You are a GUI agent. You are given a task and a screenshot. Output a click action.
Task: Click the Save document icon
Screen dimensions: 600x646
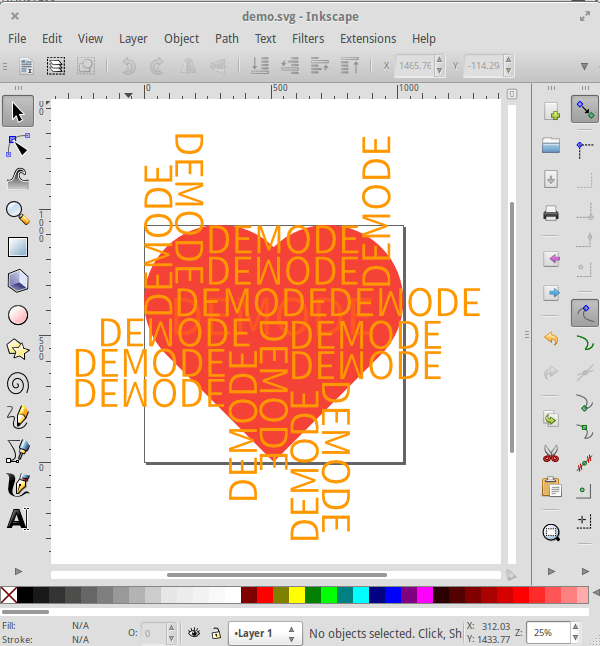coord(551,179)
